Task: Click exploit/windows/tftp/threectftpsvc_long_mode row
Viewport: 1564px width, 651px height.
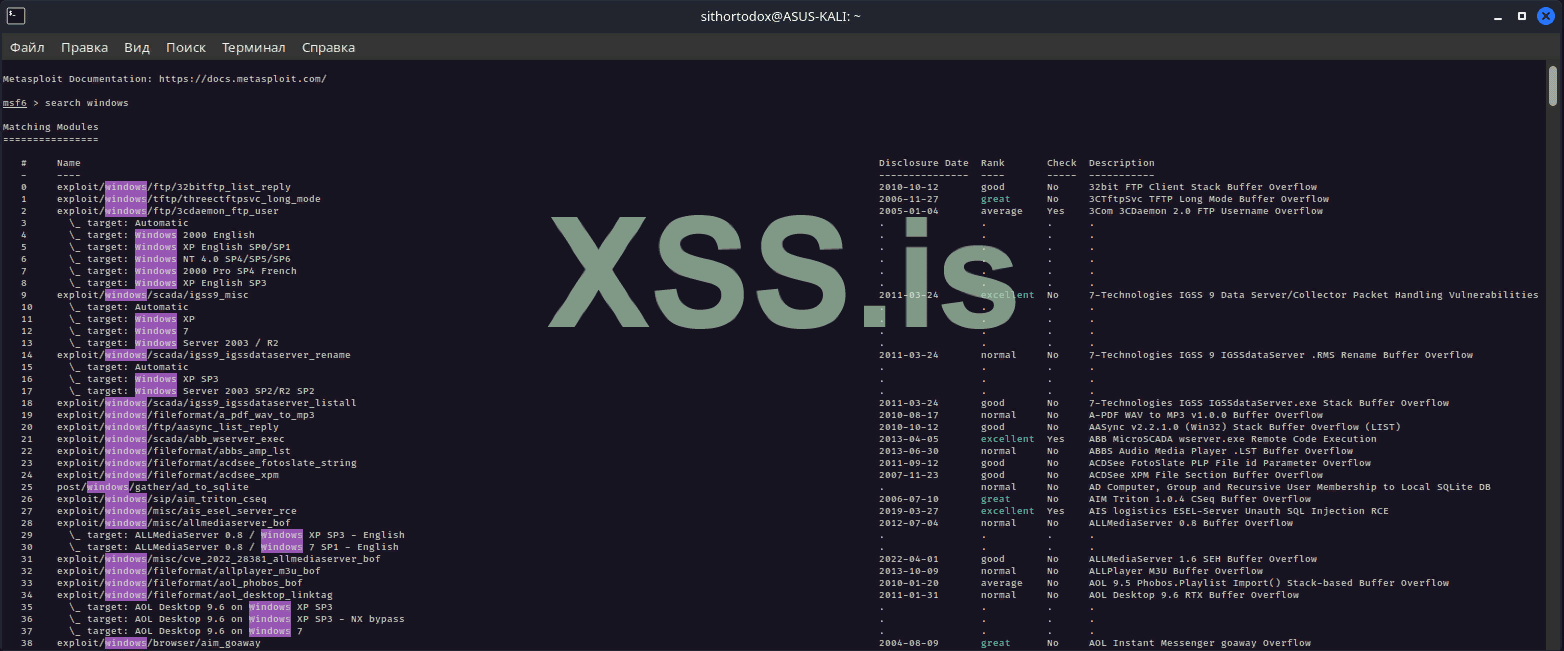Action: pos(189,199)
